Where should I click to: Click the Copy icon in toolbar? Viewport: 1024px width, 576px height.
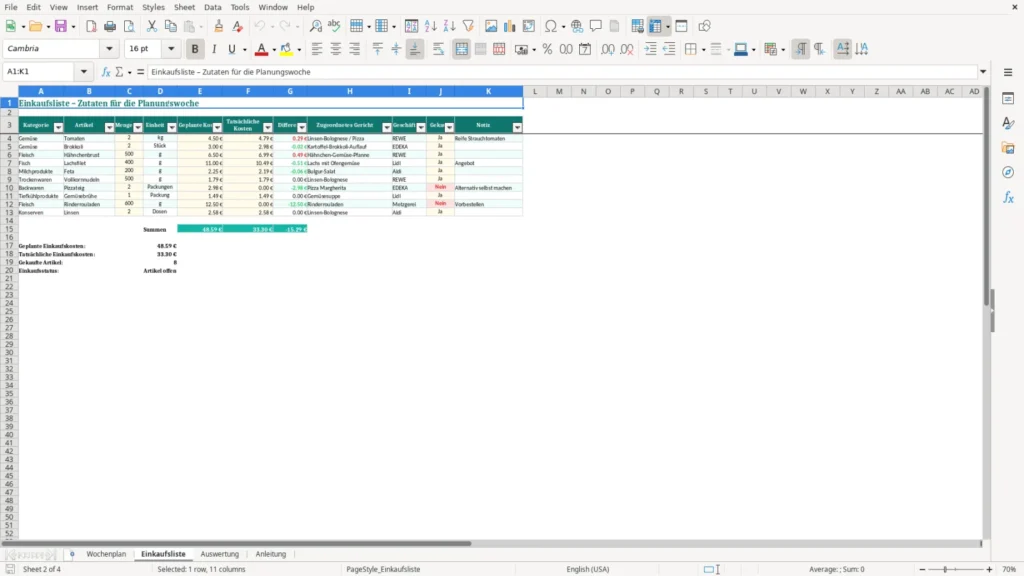click(x=170, y=26)
